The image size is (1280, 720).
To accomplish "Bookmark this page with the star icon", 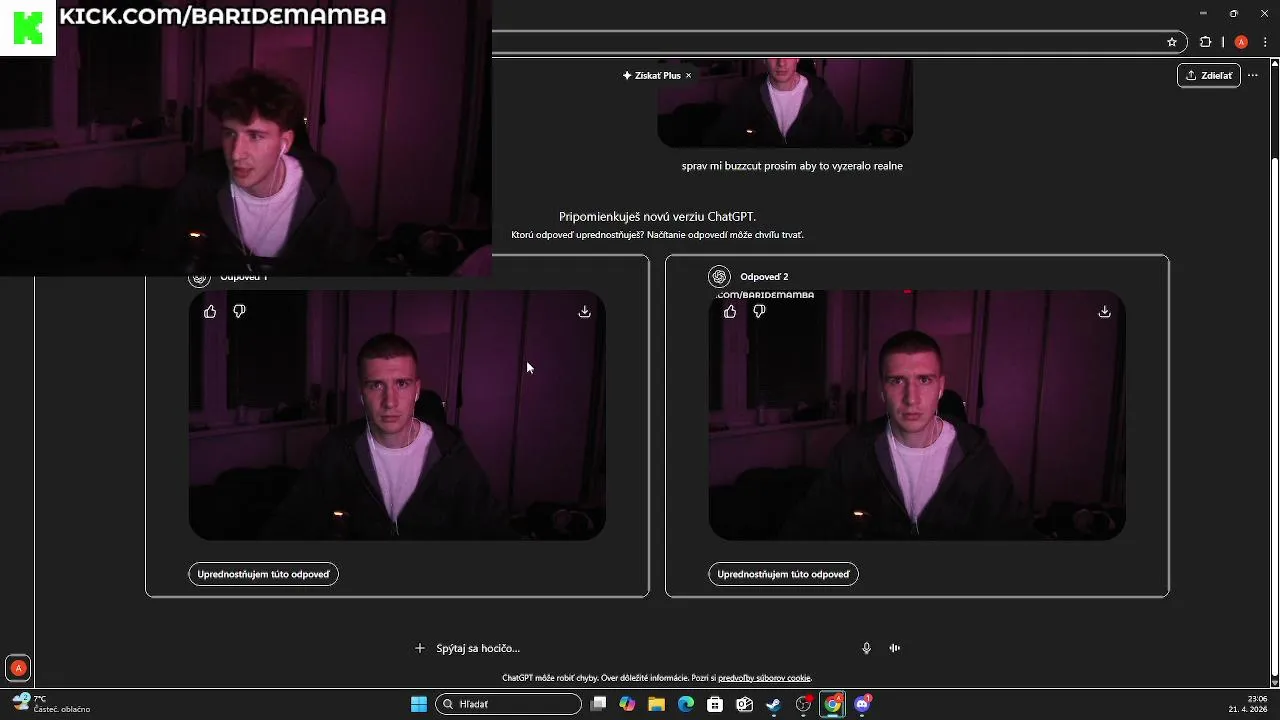I will 1172,42.
